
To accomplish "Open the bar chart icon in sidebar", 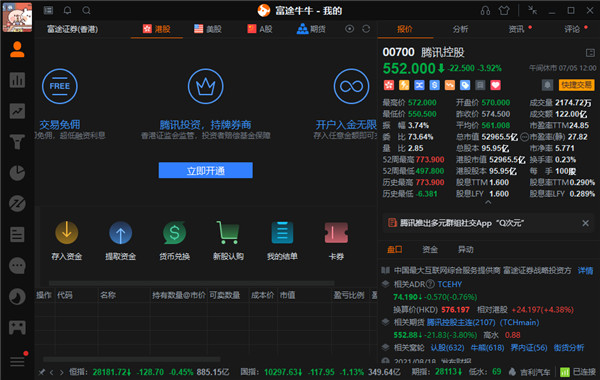I will pyautogui.click(x=17, y=80).
